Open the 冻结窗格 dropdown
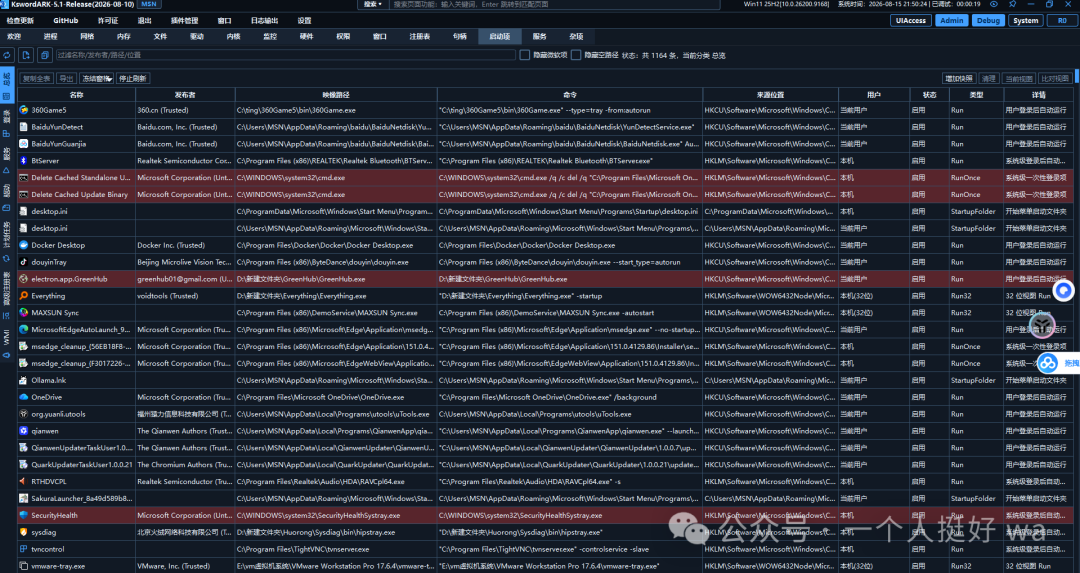The width and height of the screenshot is (1080, 573). (96, 79)
